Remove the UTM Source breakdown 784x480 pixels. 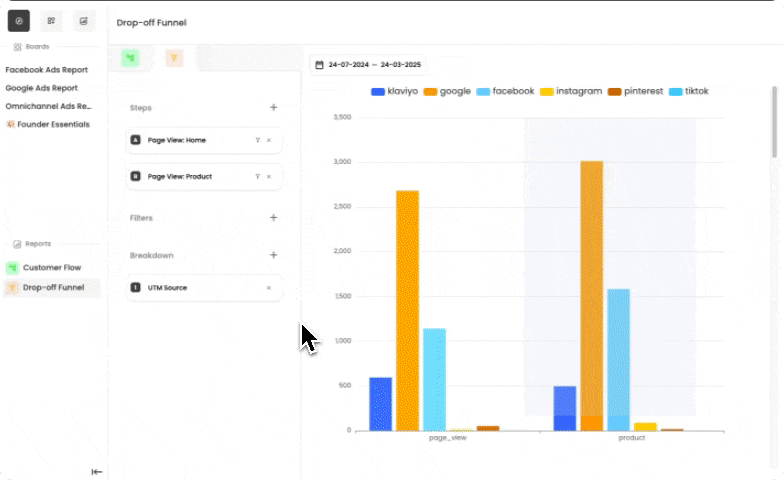point(269,288)
